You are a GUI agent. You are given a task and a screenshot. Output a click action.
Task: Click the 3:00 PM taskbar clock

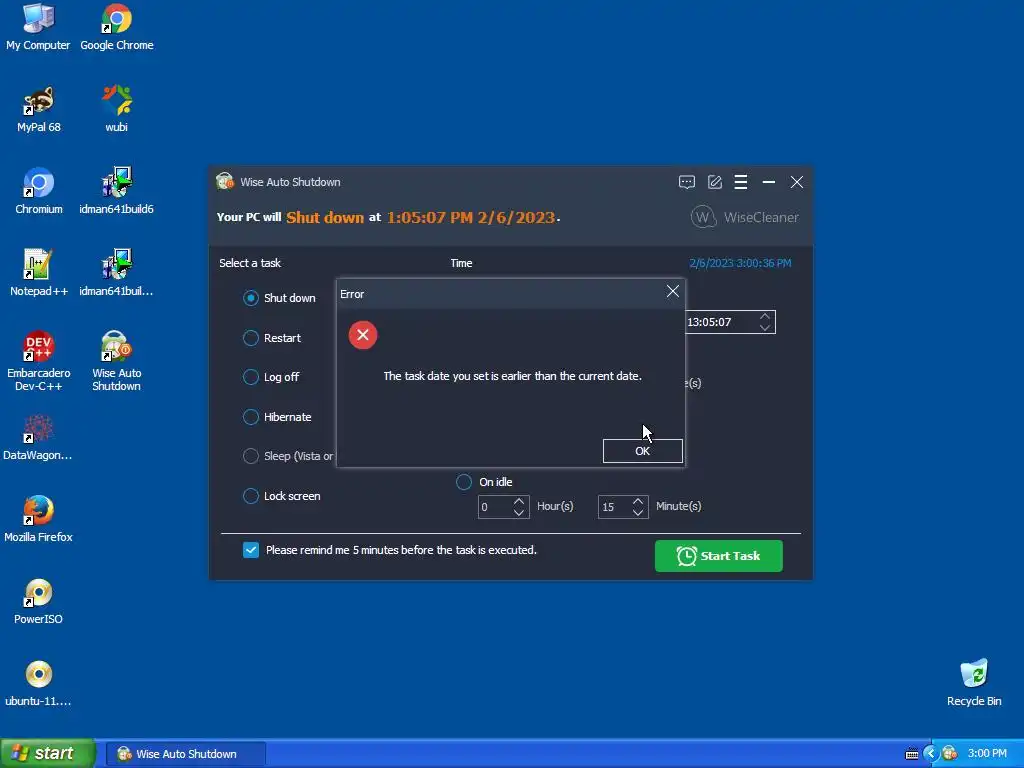[987, 754]
